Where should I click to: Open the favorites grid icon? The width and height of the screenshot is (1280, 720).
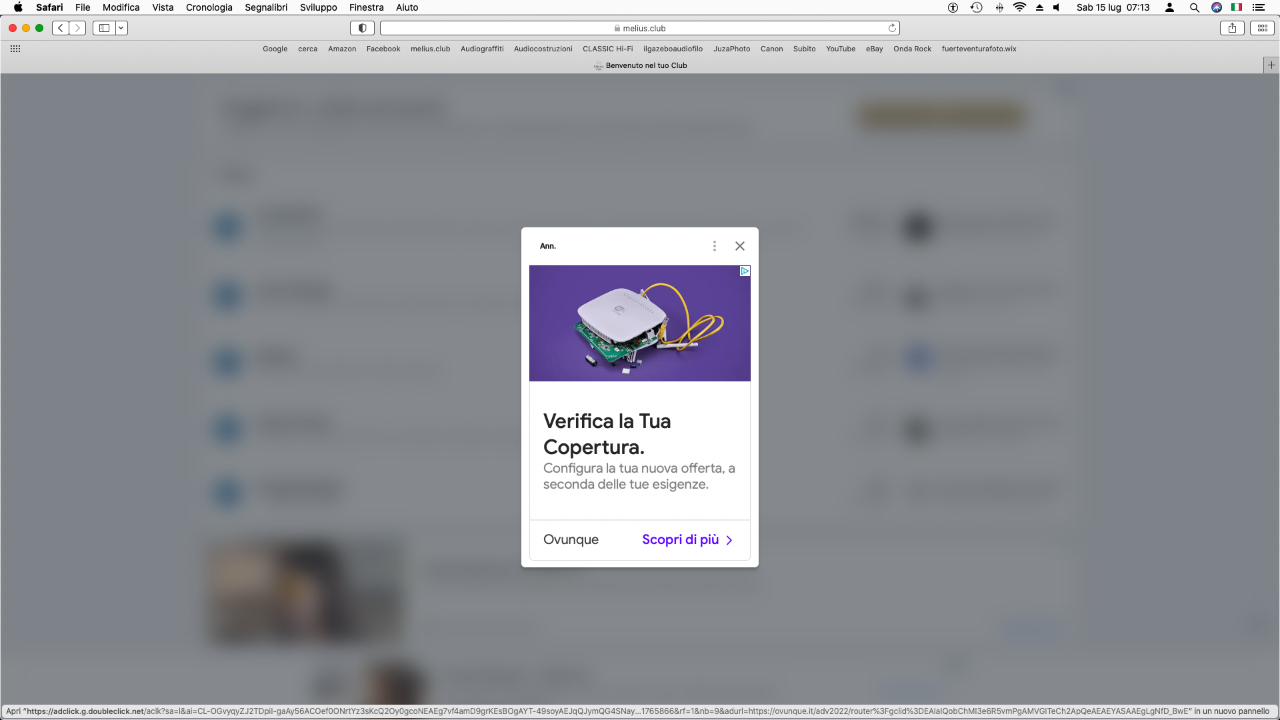15,48
